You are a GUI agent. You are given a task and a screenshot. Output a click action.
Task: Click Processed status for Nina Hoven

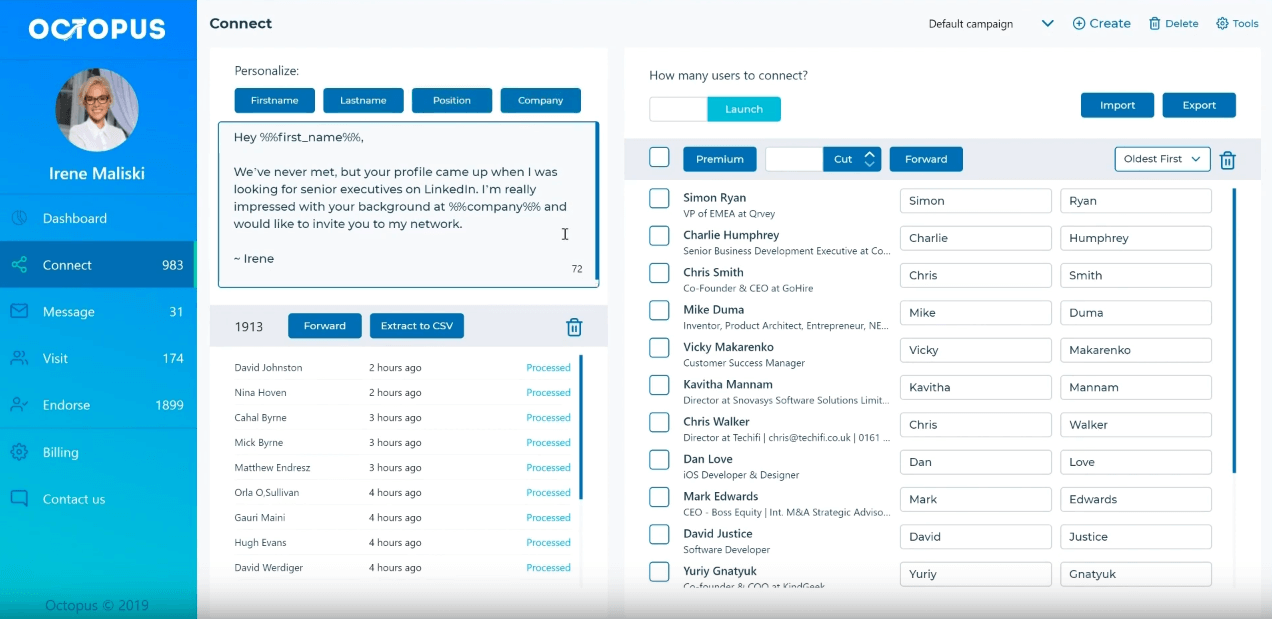pos(548,392)
